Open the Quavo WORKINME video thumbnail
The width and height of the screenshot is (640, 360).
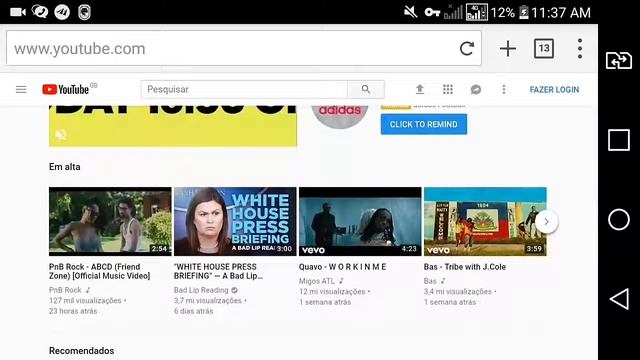360,222
